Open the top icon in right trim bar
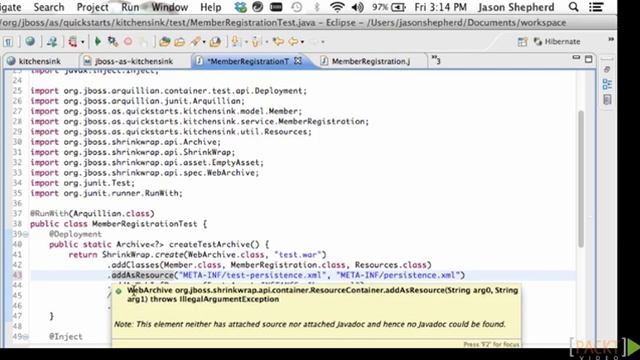This screenshot has height=360, width=640. pyautogui.click(x=607, y=69)
